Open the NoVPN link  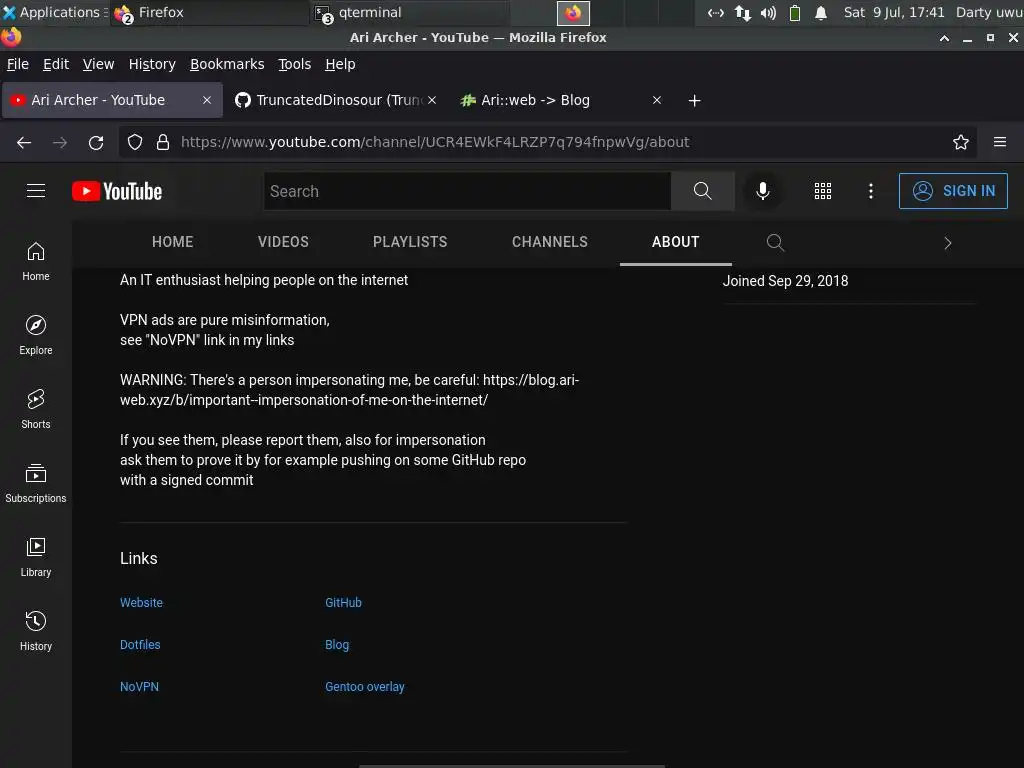point(139,686)
